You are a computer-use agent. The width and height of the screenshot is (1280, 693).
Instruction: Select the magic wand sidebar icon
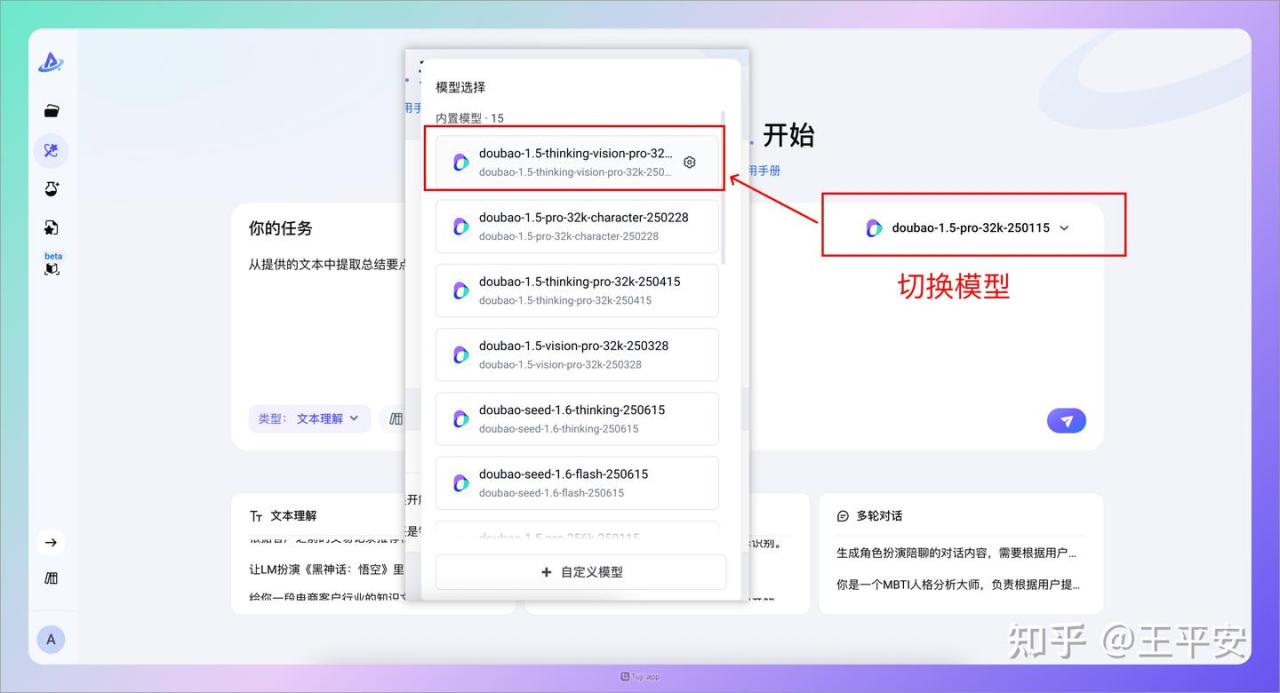pos(51,150)
